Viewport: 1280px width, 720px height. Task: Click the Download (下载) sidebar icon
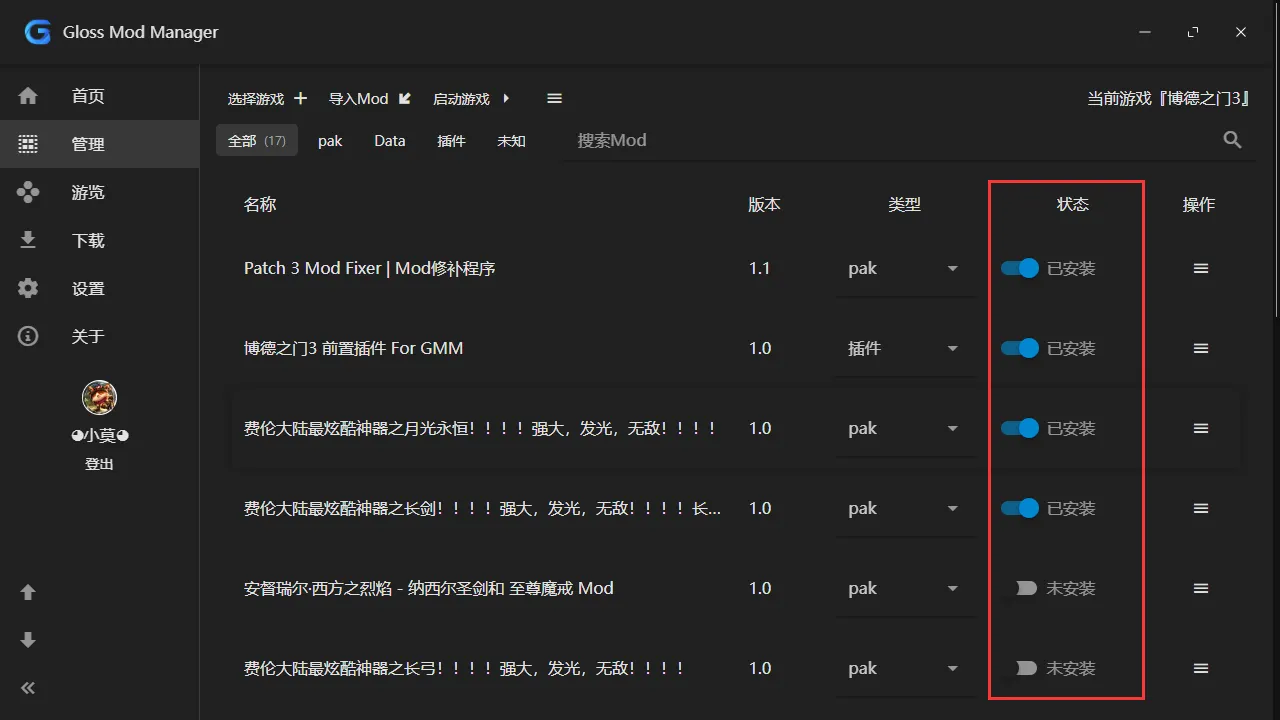(x=28, y=240)
